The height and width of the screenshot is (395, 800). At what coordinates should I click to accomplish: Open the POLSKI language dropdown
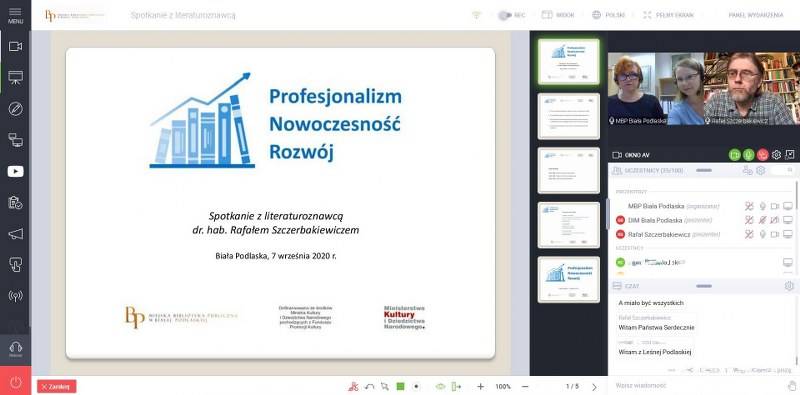pos(608,15)
